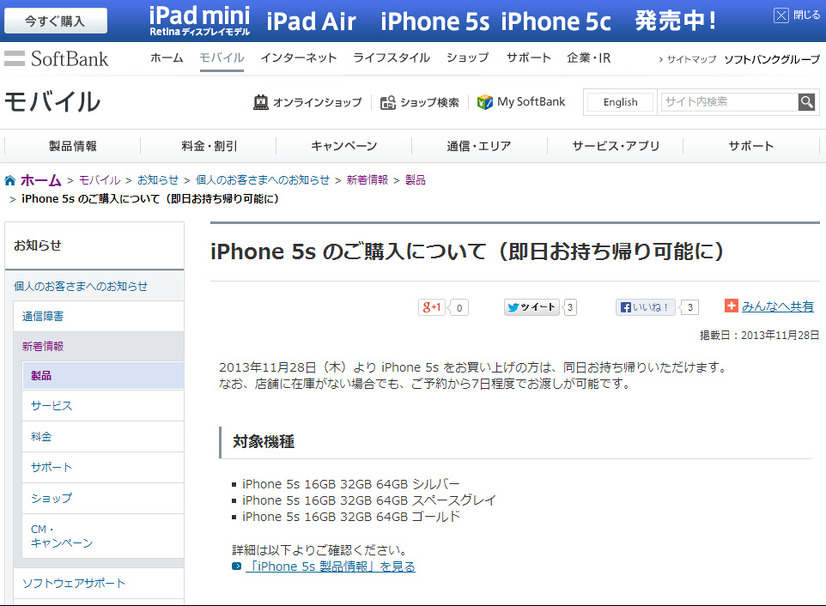Click the home icon in breadcrumb
Screen dimensions: 826x606
point(10,181)
